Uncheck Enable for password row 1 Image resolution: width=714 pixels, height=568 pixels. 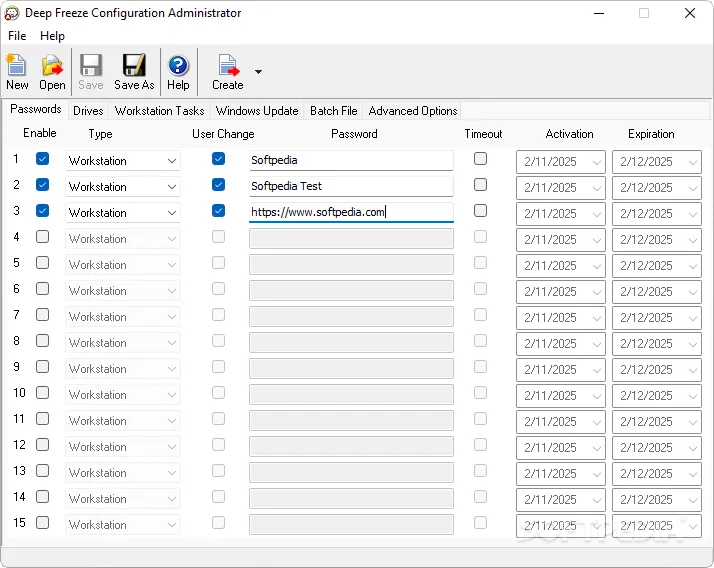(42, 159)
